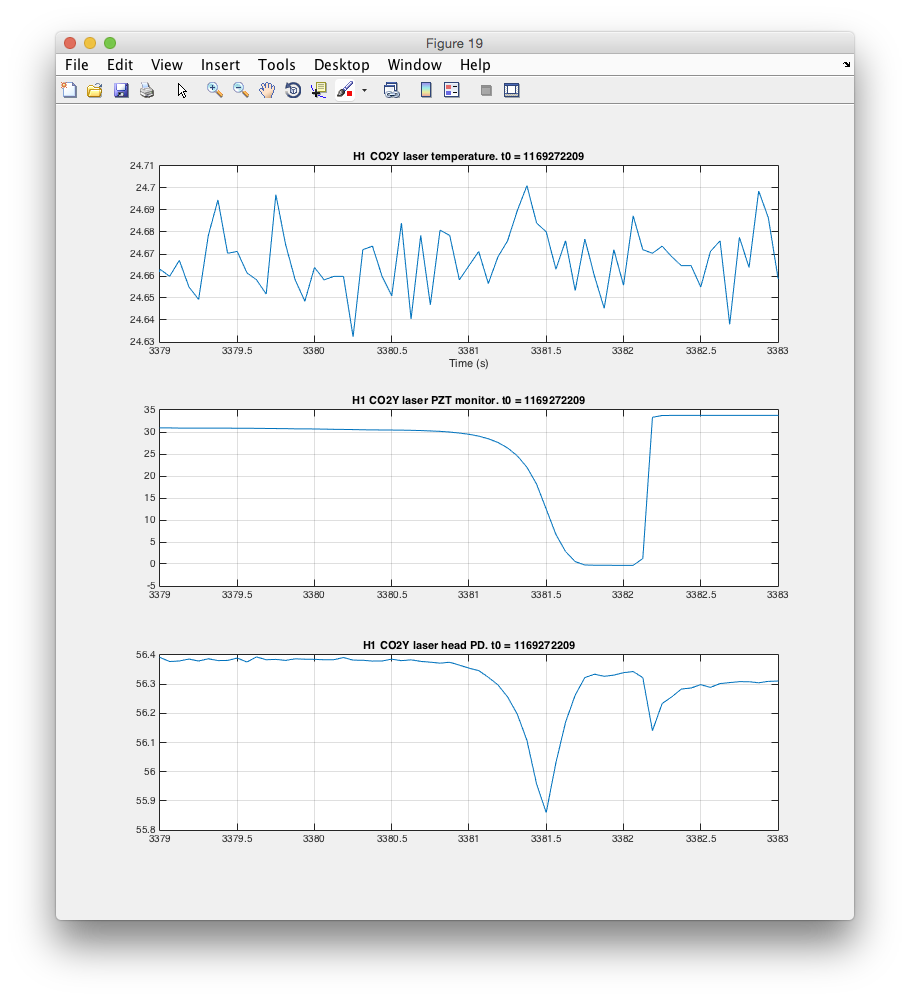Open the Desktop menu
Image resolution: width=910 pixels, height=1000 pixels.
[342, 65]
